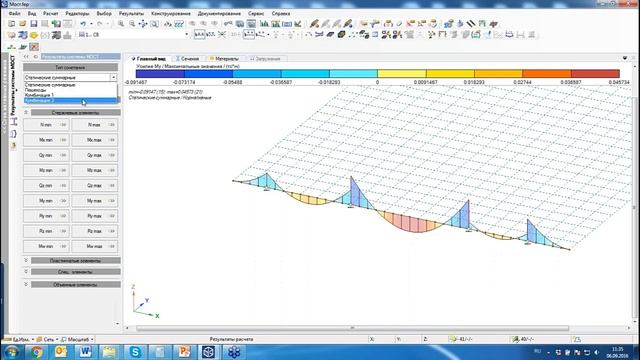This screenshot has height=360, width=640.
Task: Open Skype from the taskbar
Action: click(135, 351)
